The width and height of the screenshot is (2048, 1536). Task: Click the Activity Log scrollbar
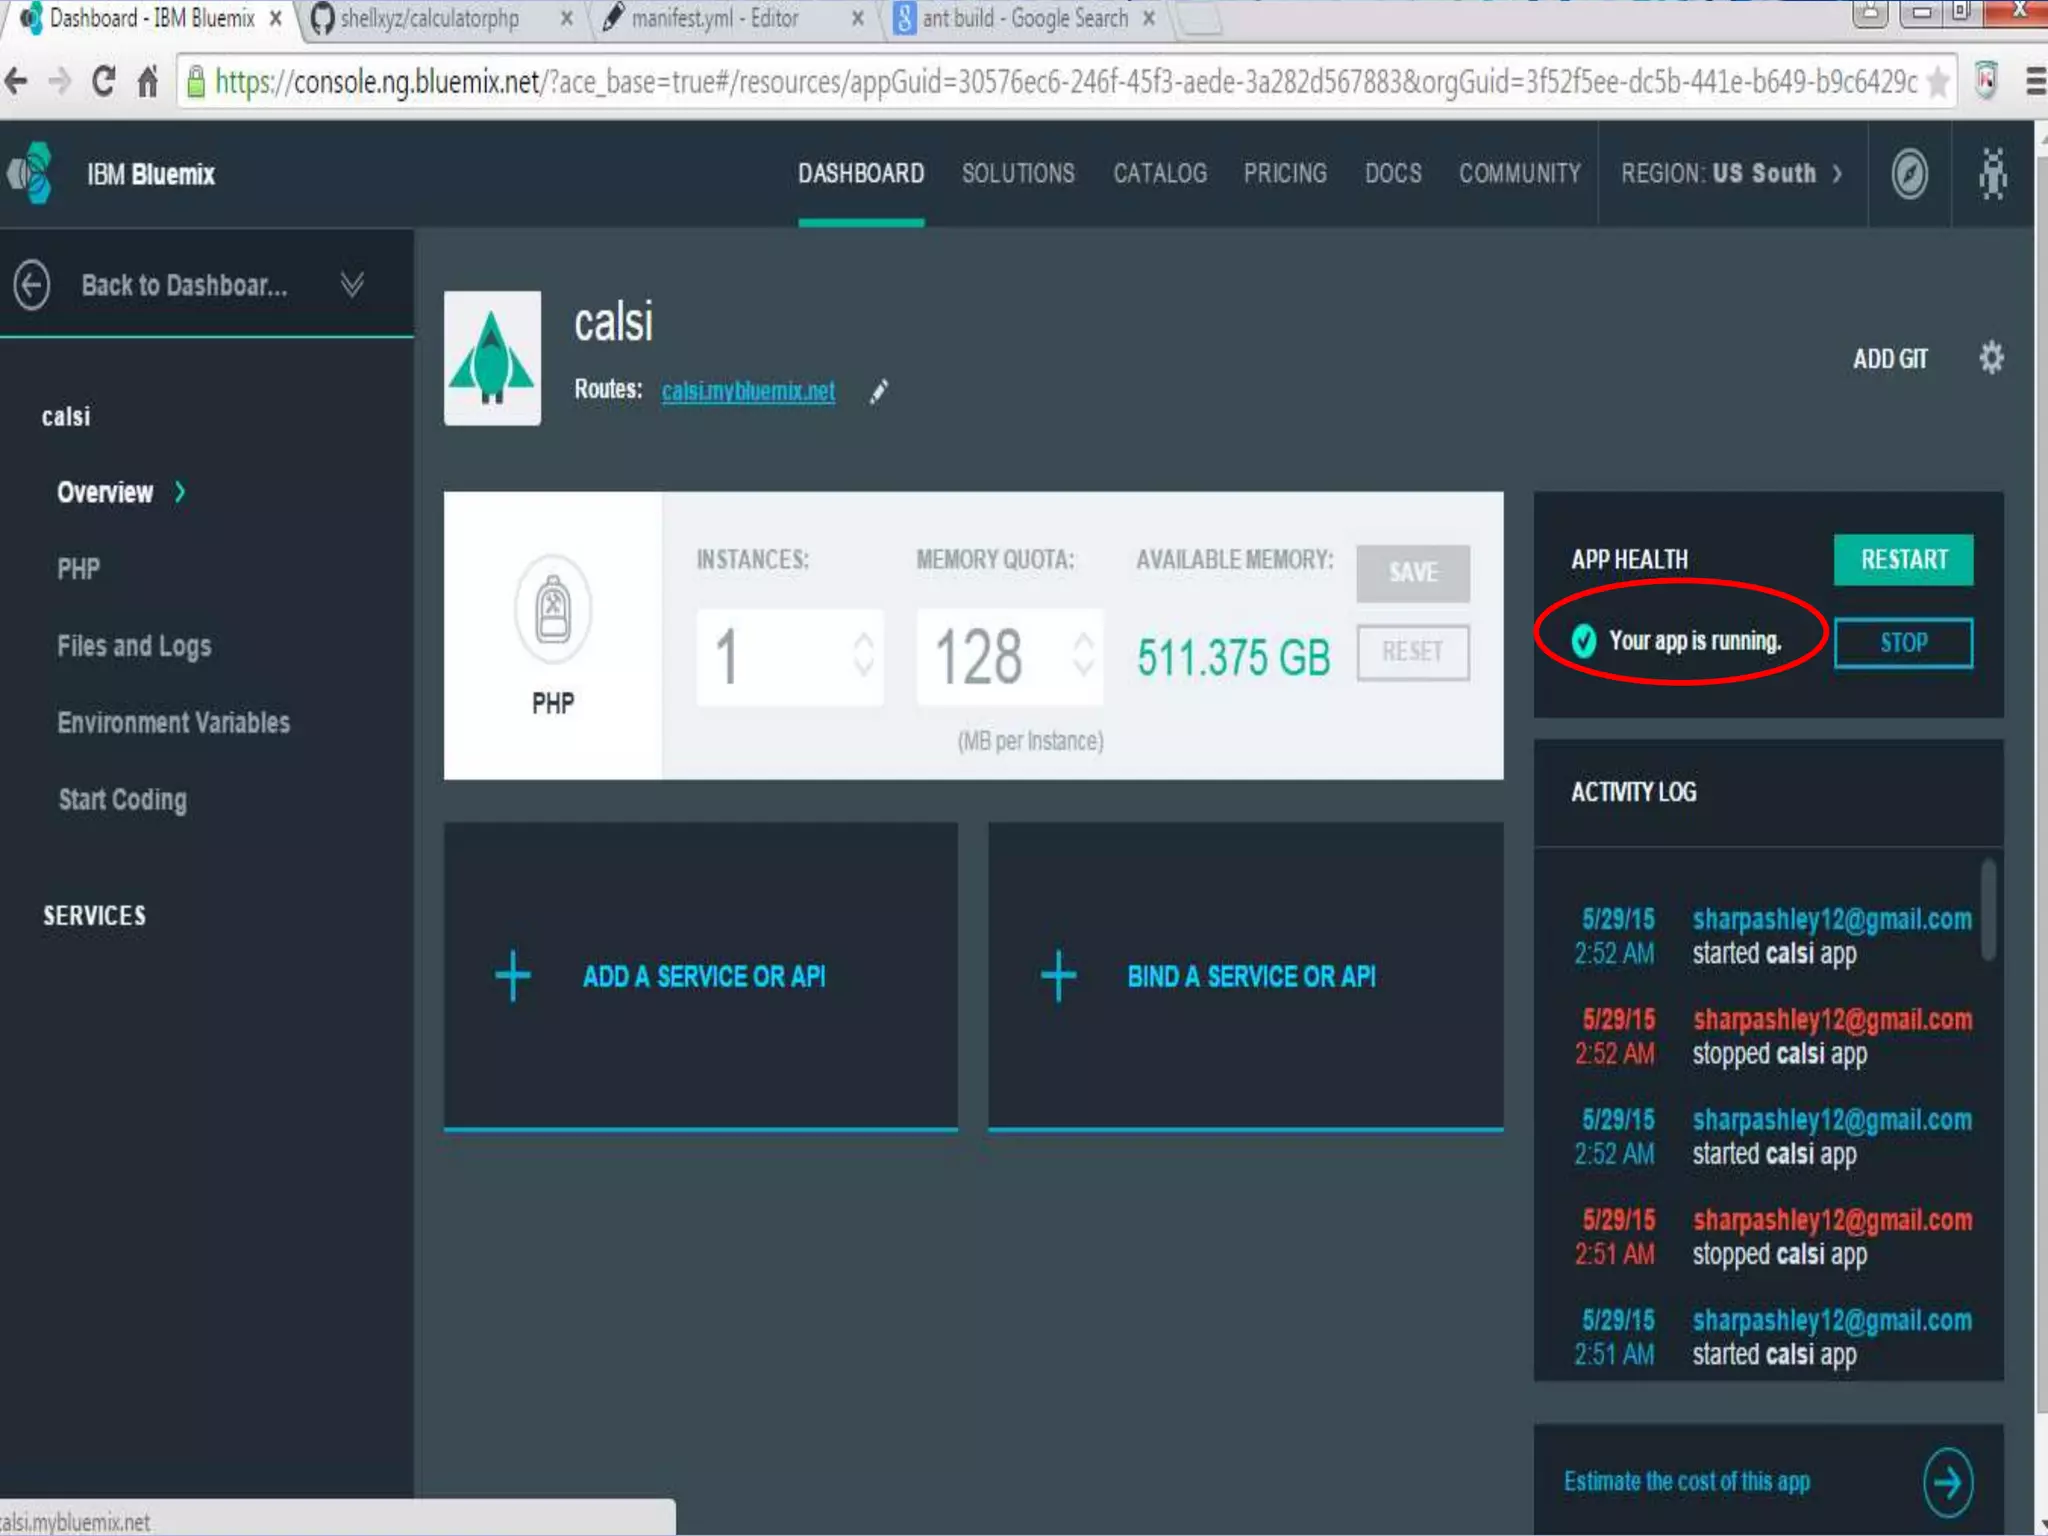pos(1988,910)
